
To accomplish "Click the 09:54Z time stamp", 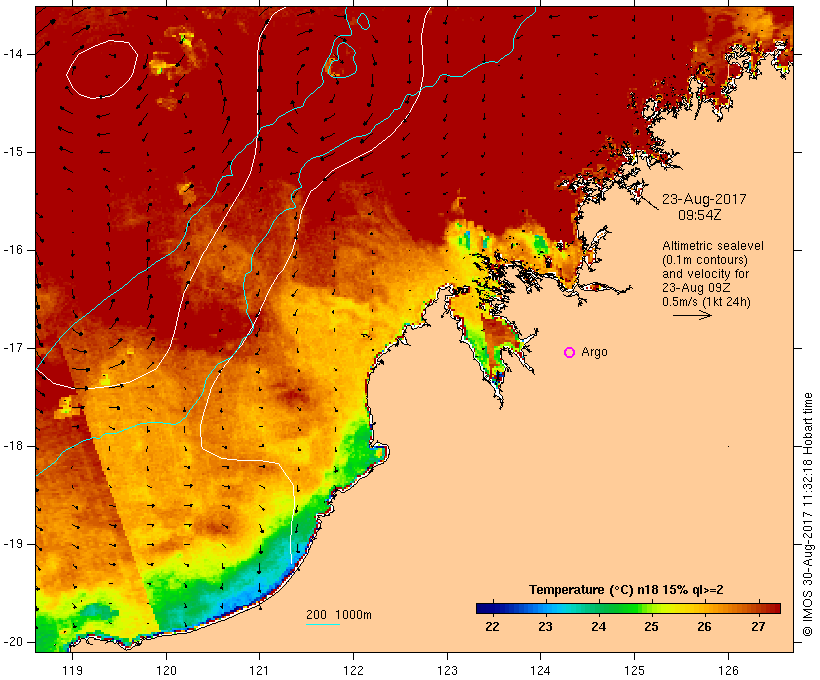I will 700,215.
